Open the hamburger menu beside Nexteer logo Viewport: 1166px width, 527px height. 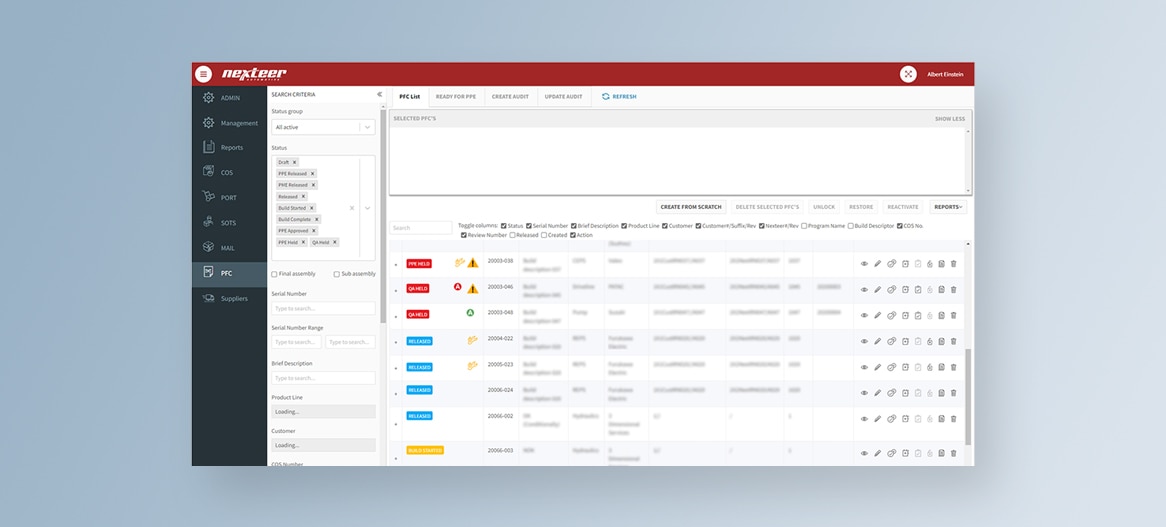pyautogui.click(x=203, y=74)
